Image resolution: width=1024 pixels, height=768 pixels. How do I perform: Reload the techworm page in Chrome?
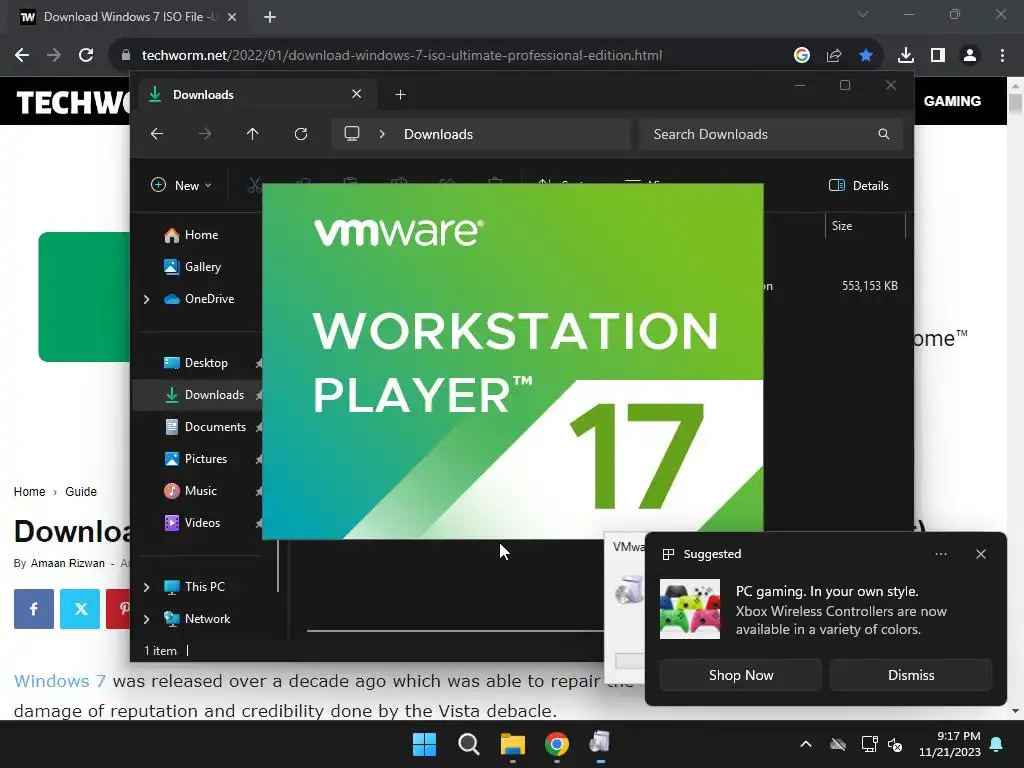[86, 56]
